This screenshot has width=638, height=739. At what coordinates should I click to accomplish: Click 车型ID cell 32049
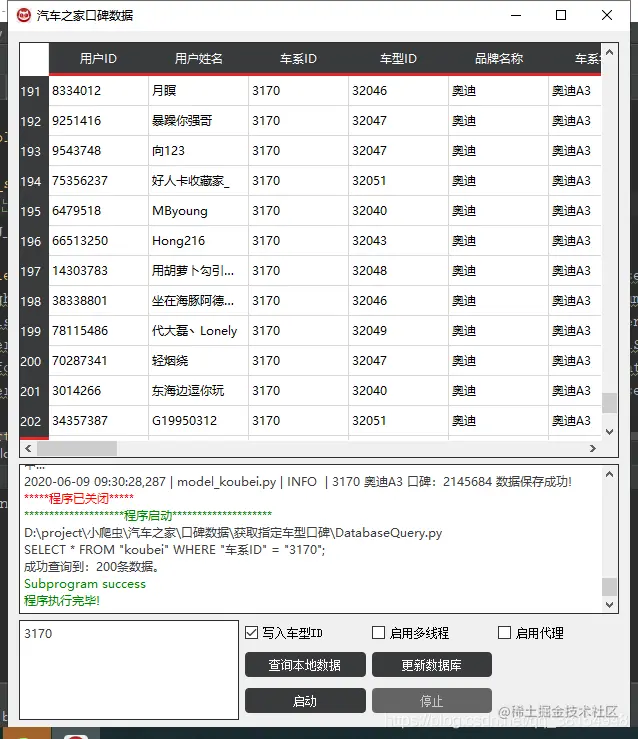click(x=398, y=331)
